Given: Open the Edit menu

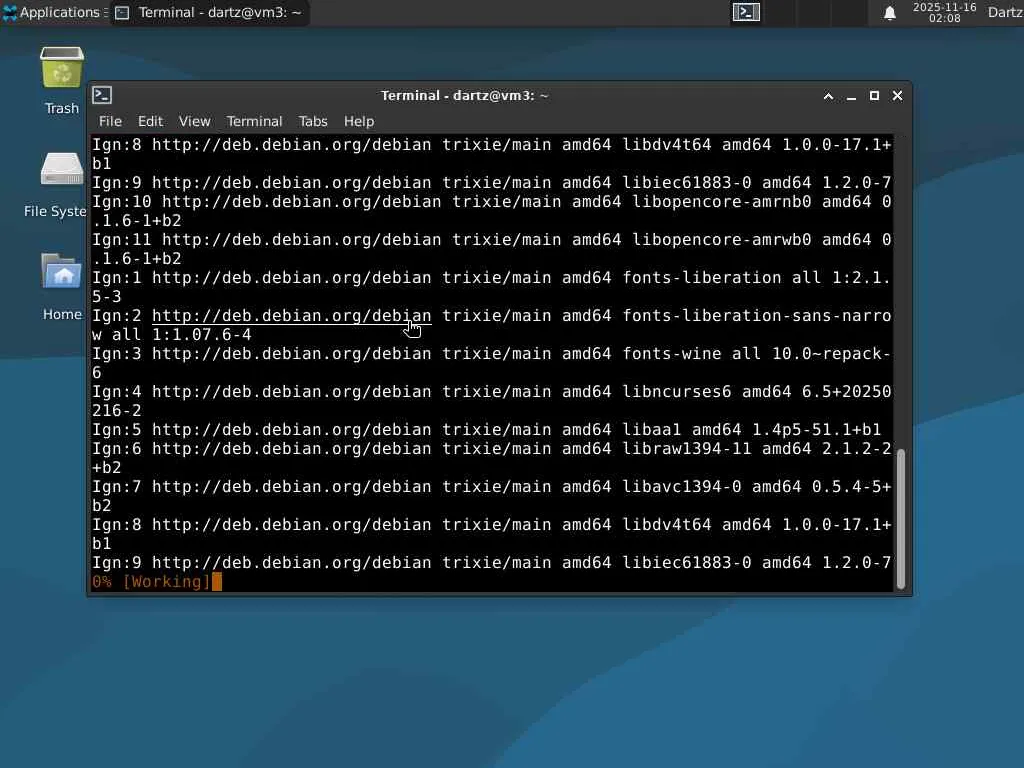Looking at the screenshot, I should point(150,121).
